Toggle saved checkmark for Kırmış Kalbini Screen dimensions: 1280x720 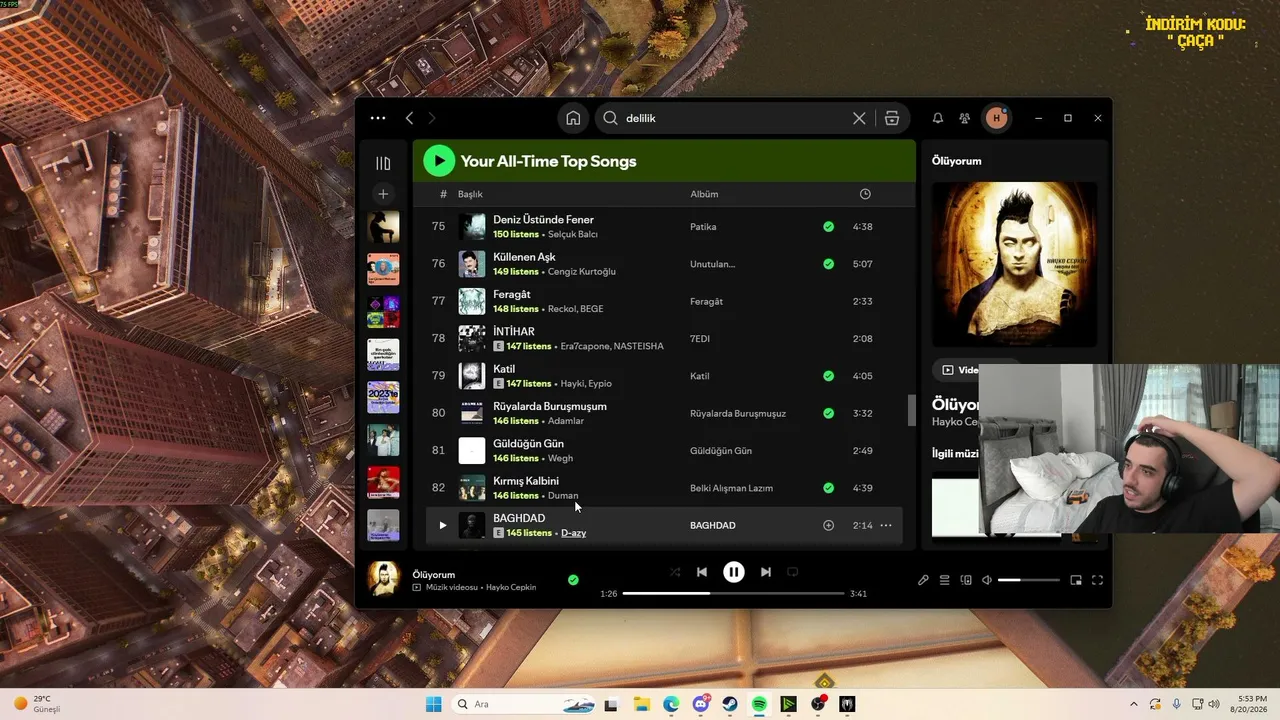828,488
